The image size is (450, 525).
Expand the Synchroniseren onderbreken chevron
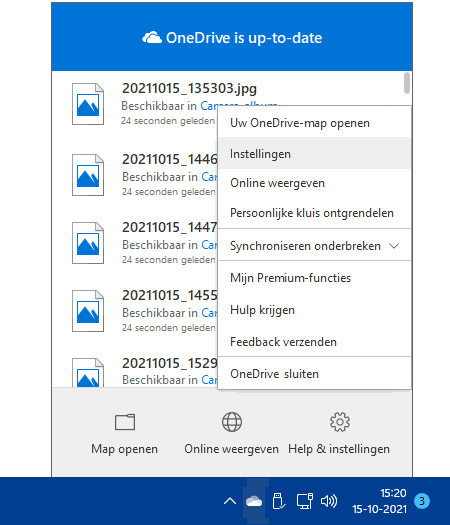[x=394, y=246]
